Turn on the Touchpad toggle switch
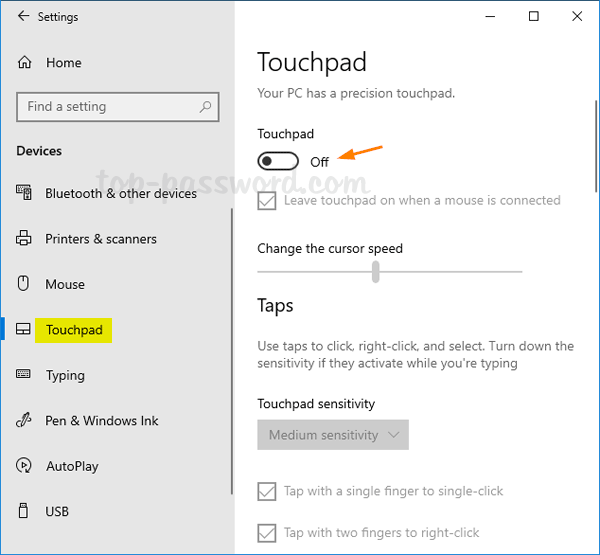Image resolution: width=600 pixels, height=555 pixels. 278,161
